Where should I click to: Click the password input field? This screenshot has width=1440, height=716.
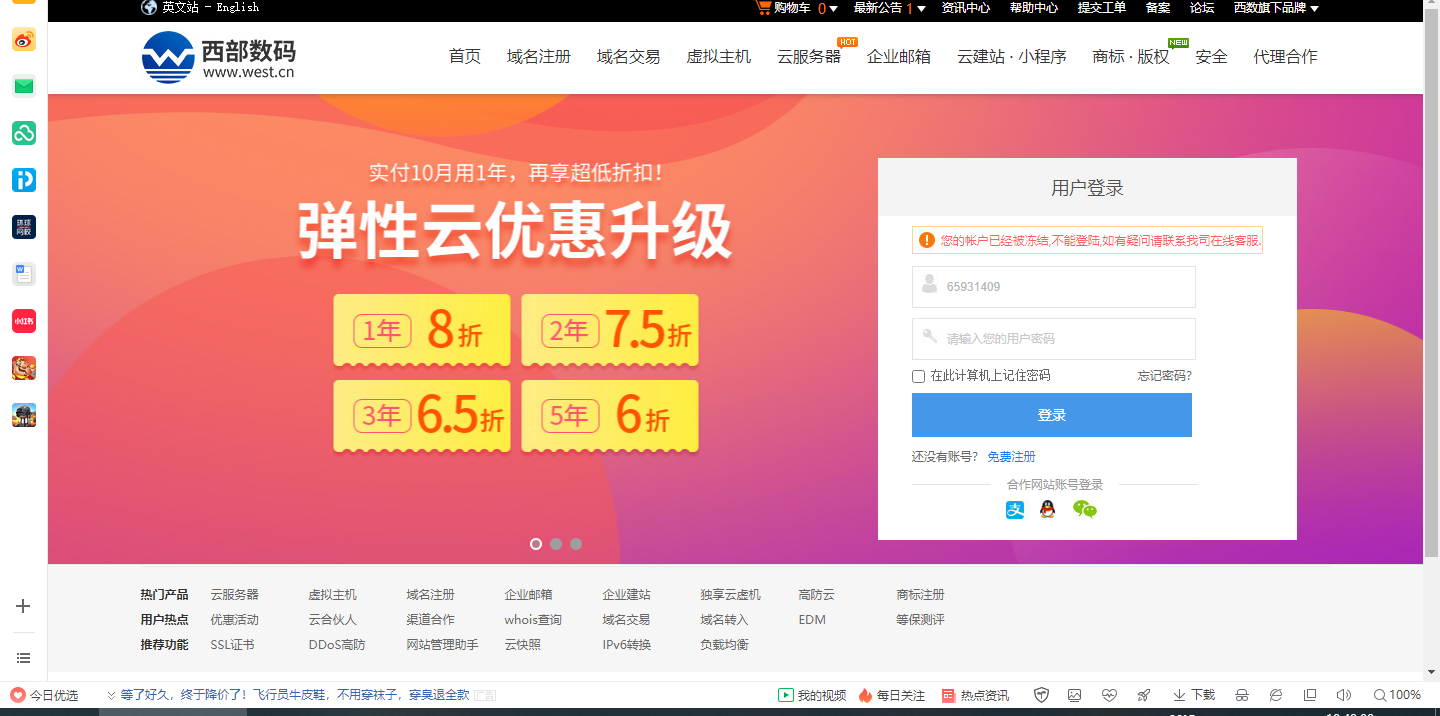(1053, 339)
